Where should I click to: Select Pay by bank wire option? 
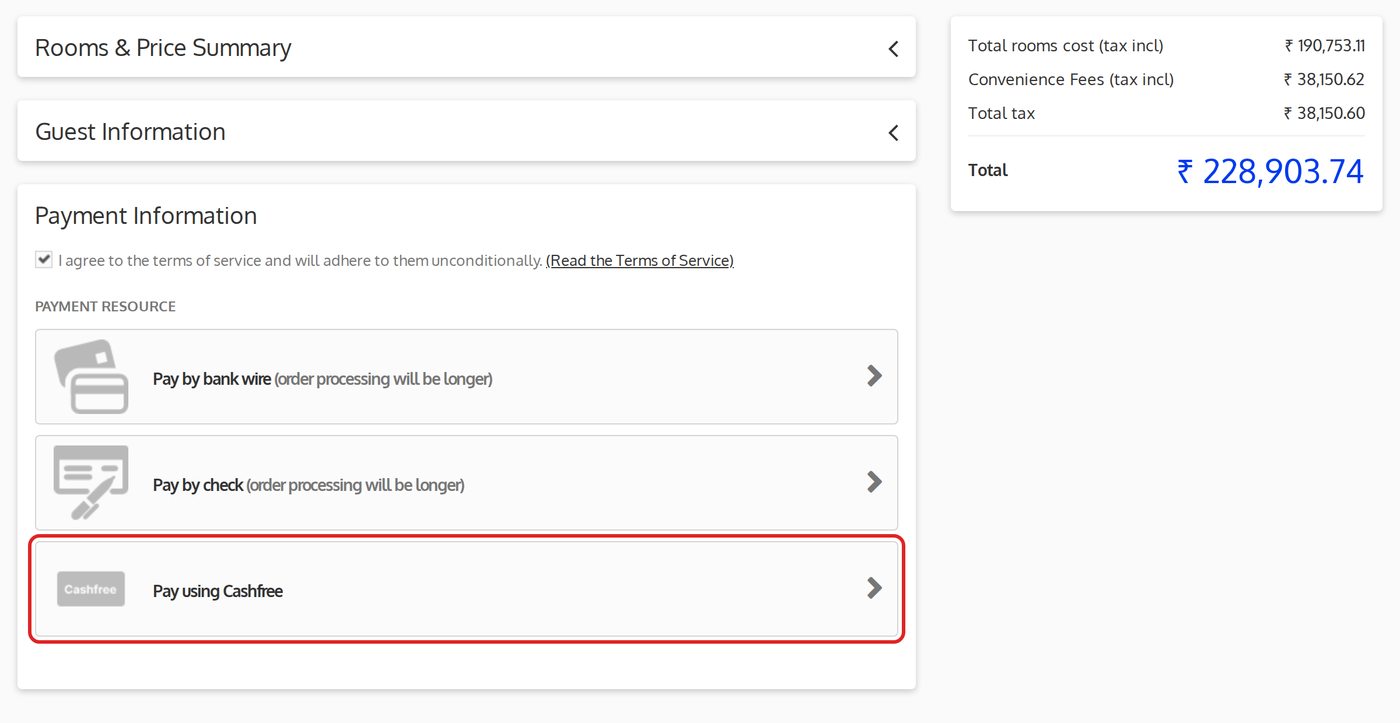coord(466,377)
